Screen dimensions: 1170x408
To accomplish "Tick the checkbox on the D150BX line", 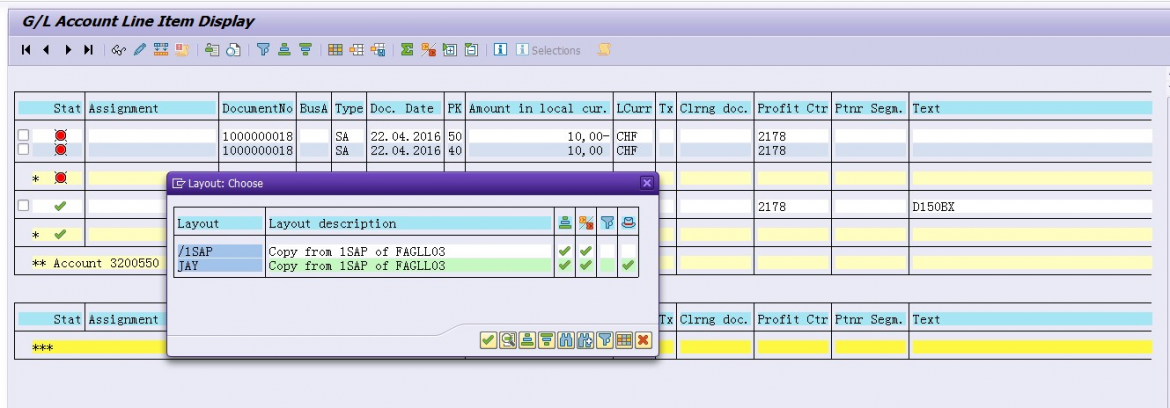I will (x=23, y=206).
